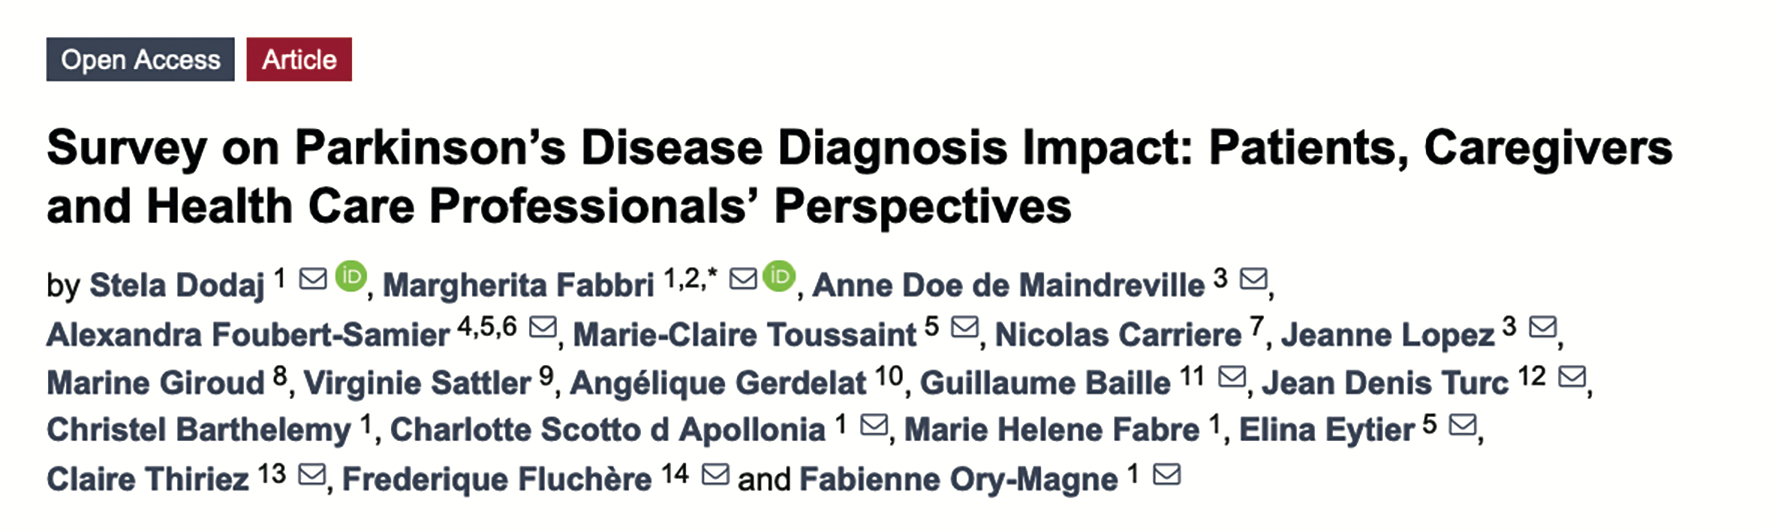The width and height of the screenshot is (1772, 531).
Task: Click the email icon for Jean Denis Turc
Action: click(1572, 376)
